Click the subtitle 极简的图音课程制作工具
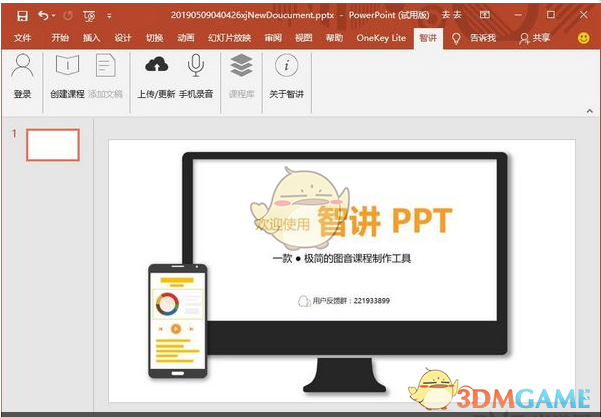The width and height of the screenshot is (601, 417). pyautogui.click(x=357, y=258)
